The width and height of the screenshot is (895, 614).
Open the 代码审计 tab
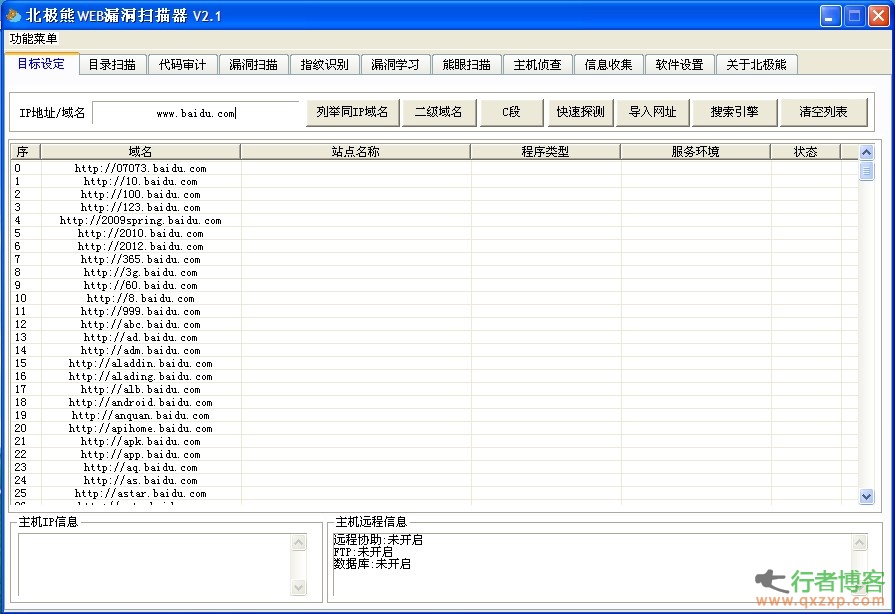[x=183, y=64]
